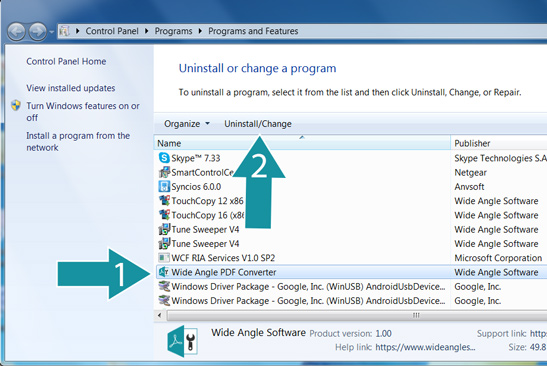Click Netgear publisher cell
Screen dimensions: 547x366
click(x=470, y=172)
